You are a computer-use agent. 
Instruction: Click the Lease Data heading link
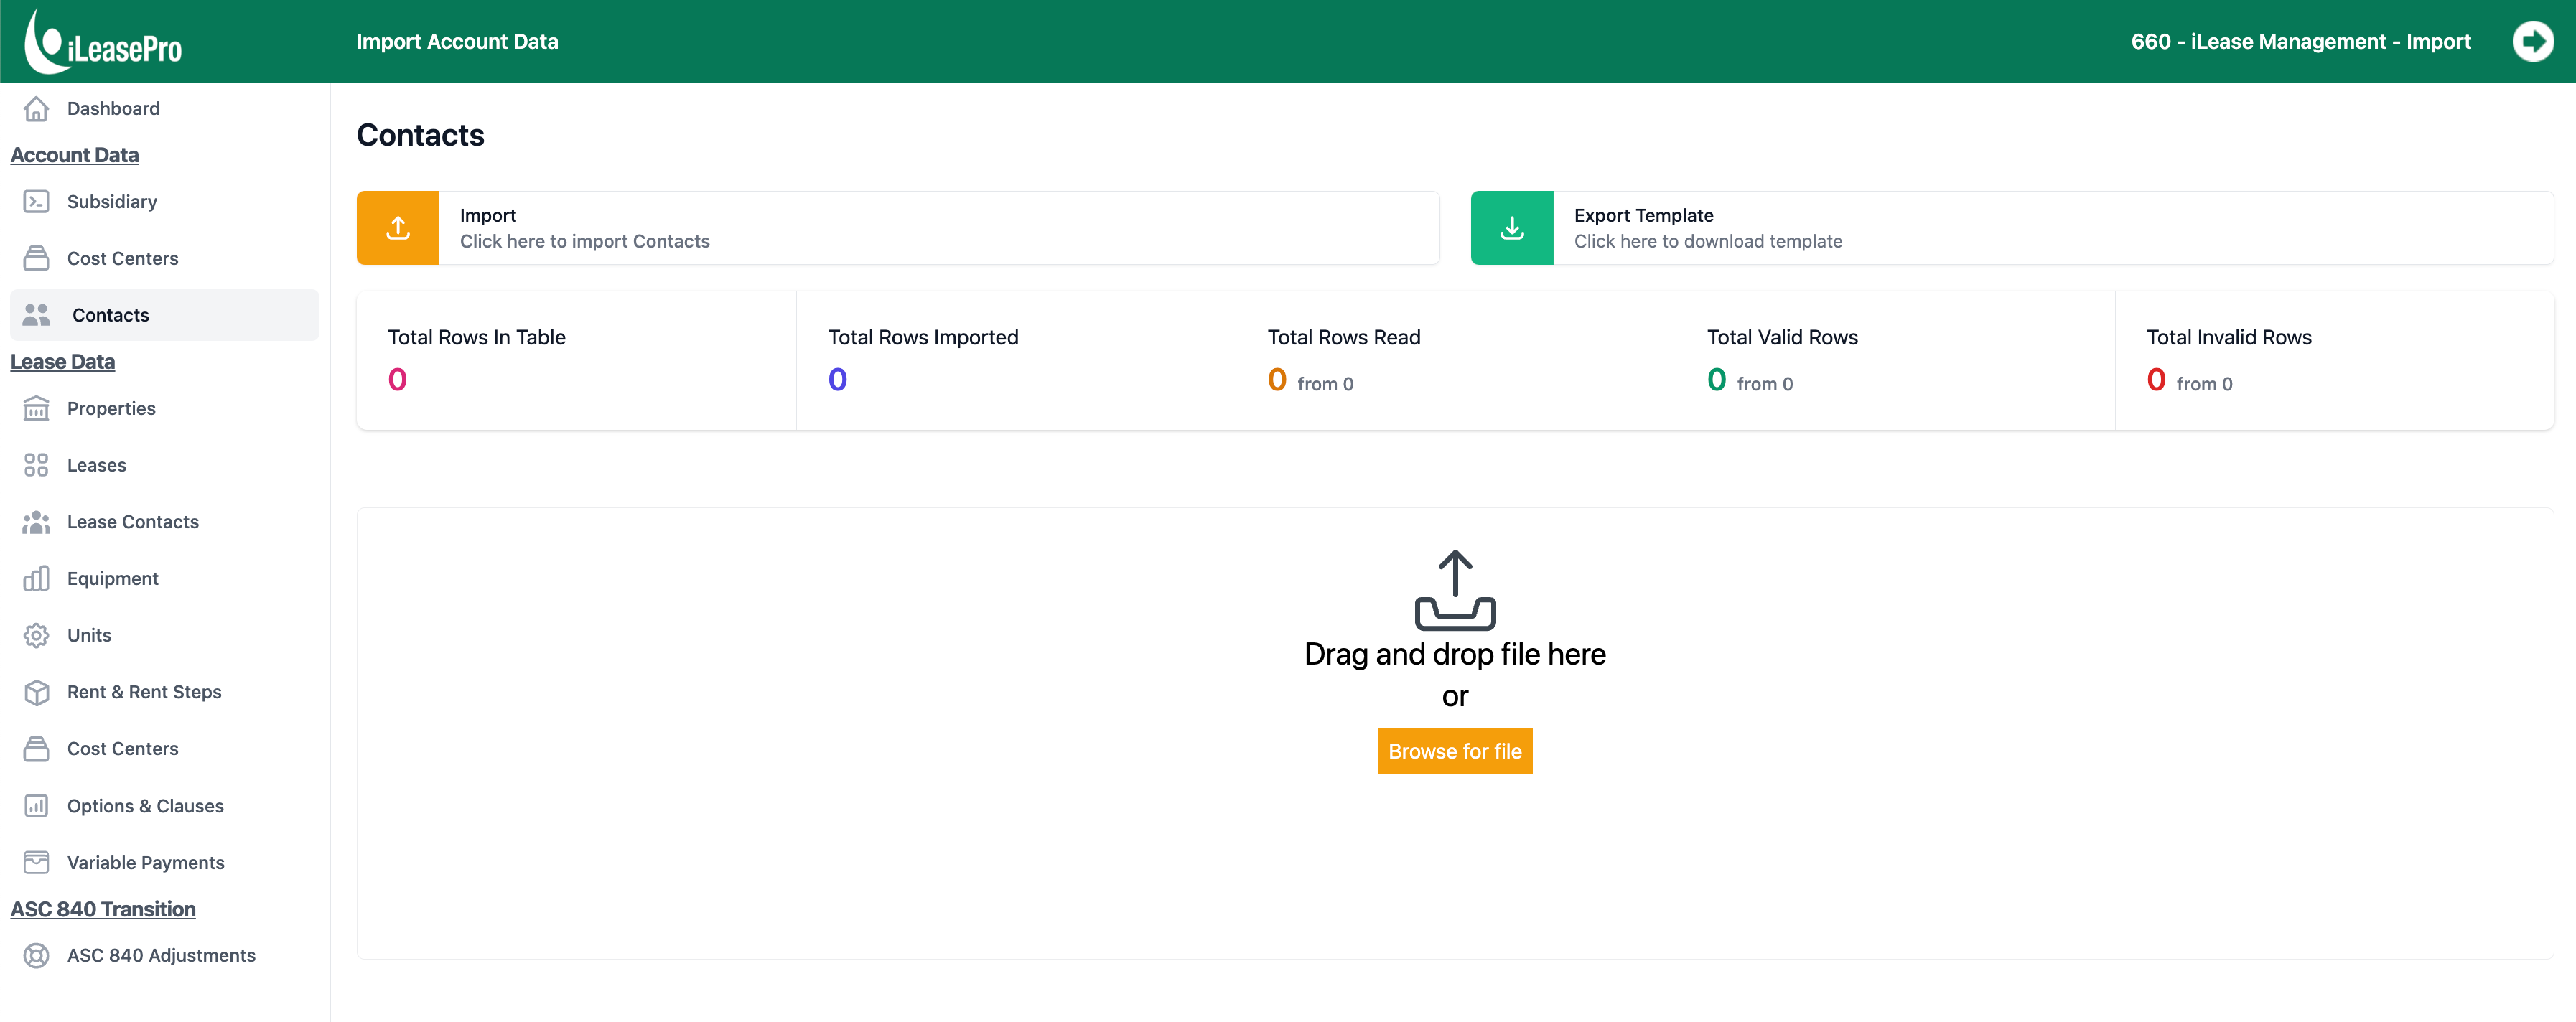[x=63, y=362]
